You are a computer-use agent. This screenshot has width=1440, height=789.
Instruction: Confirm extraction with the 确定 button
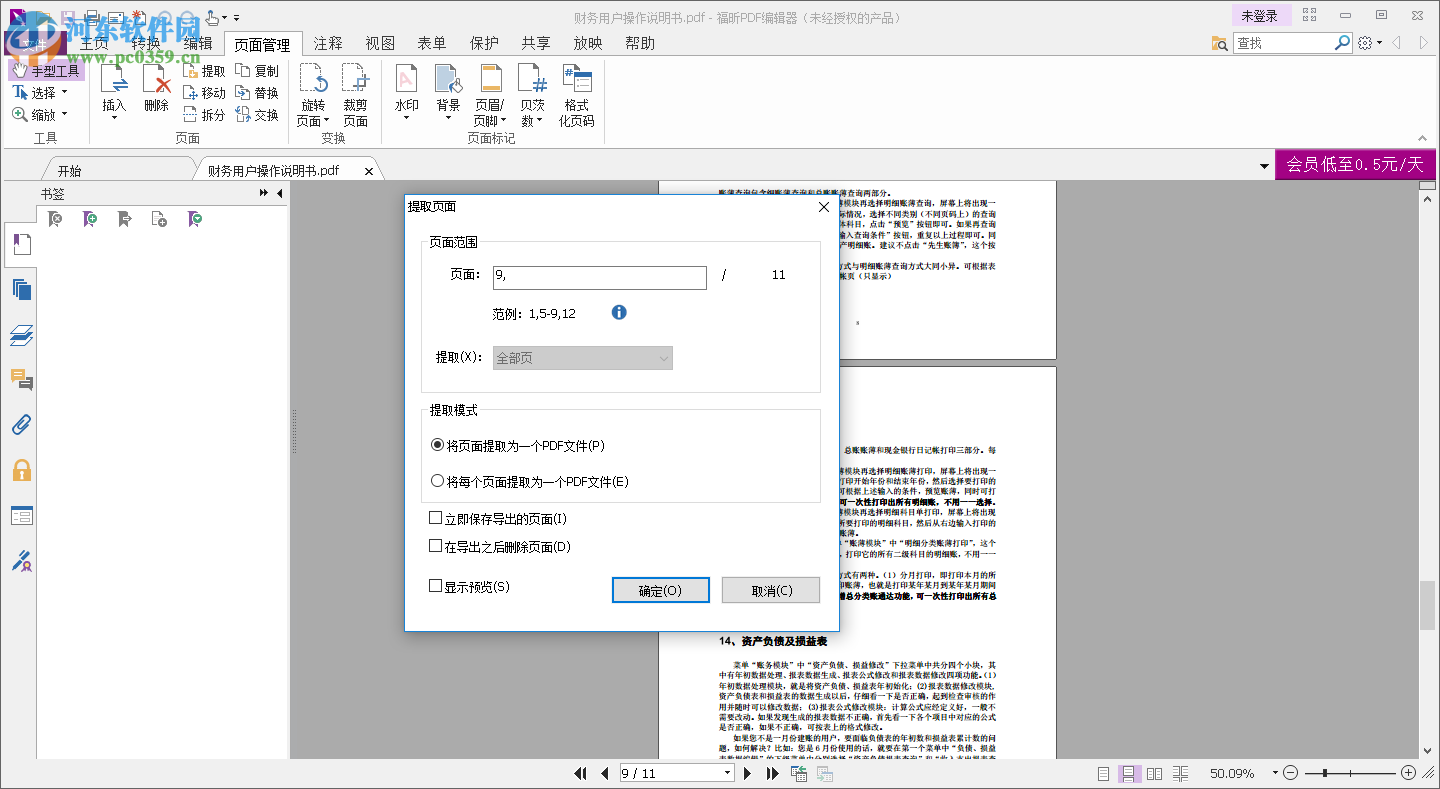660,589
